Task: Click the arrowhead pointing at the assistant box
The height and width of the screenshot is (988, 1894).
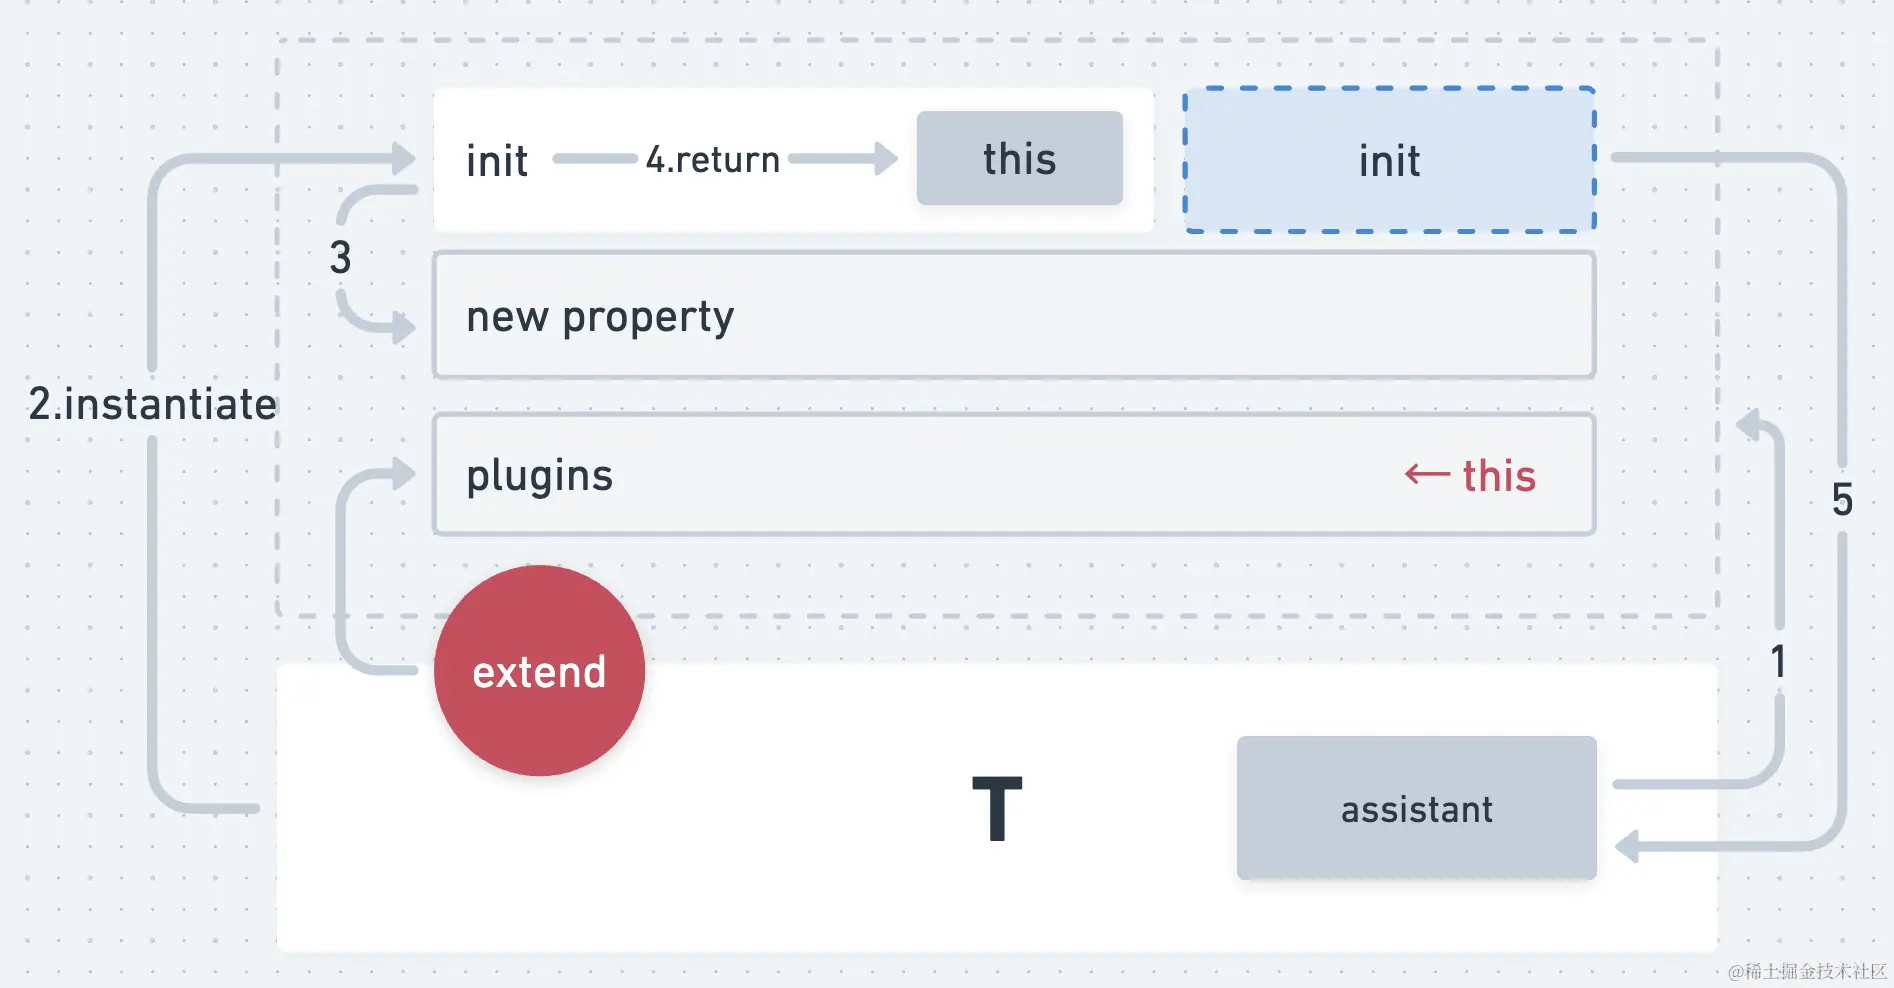Action: (1628, 846)
